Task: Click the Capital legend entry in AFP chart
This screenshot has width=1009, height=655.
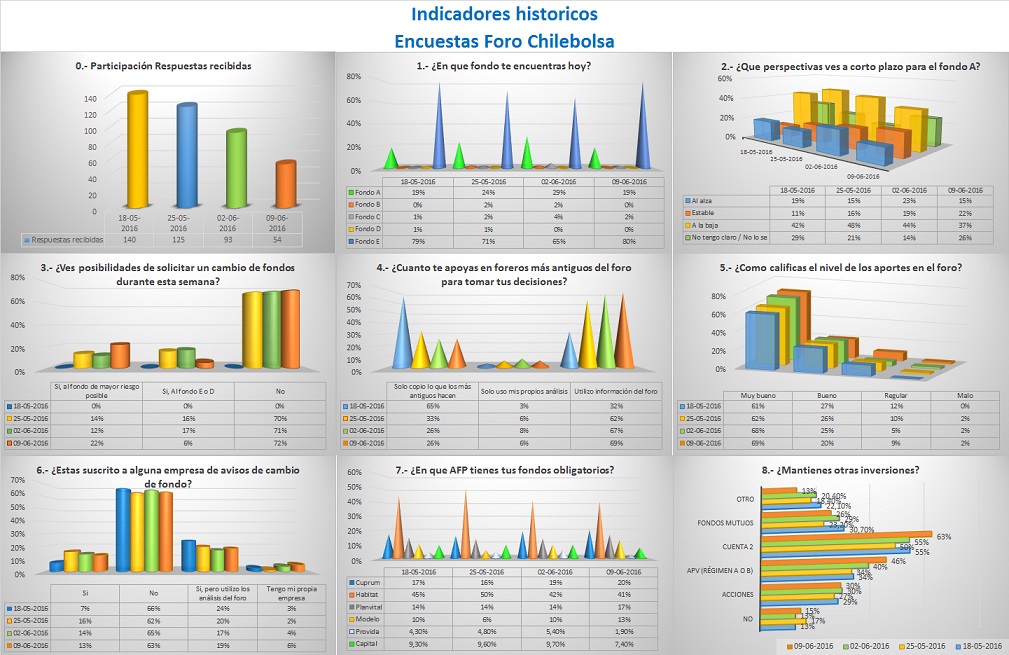Action: pos(364,643)
